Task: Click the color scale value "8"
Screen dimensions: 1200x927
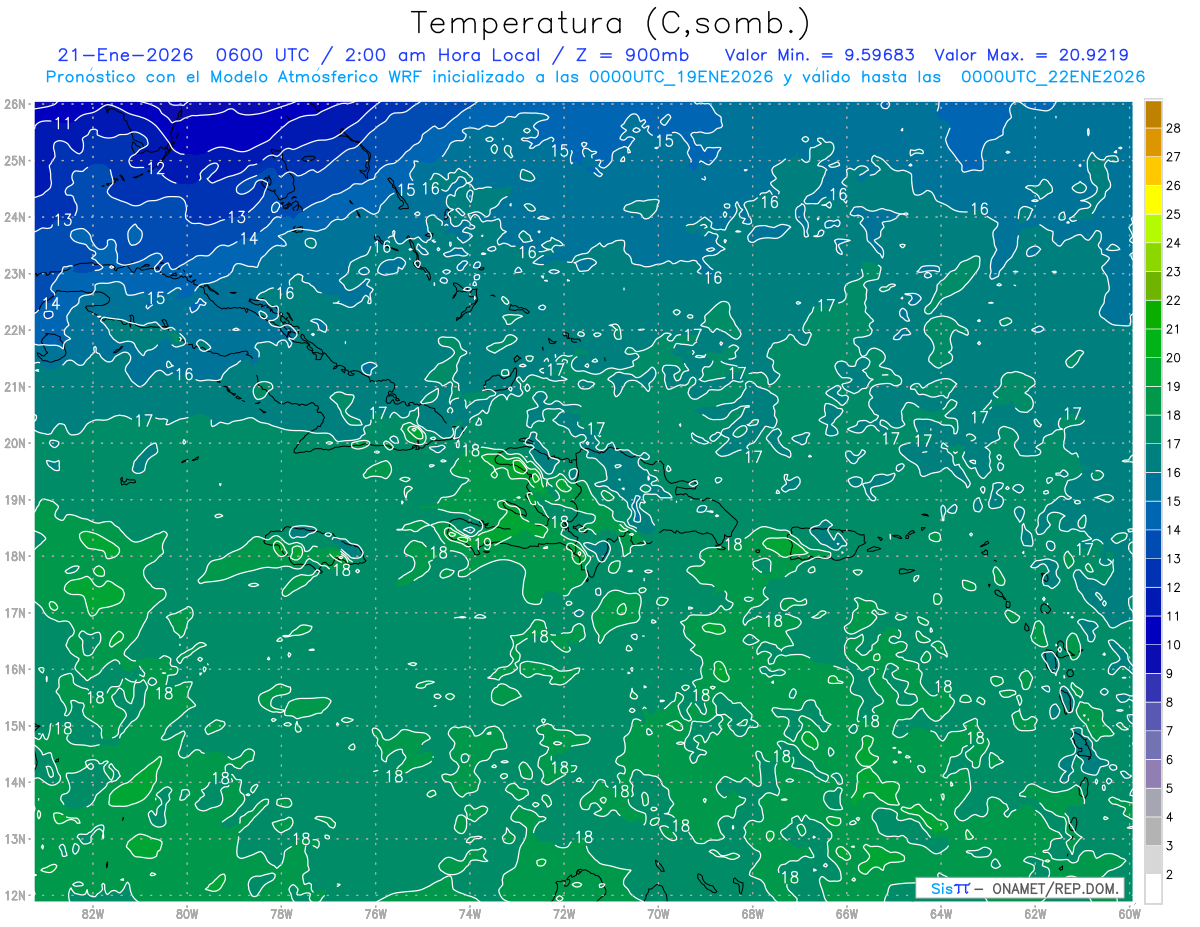Action: click(x=1170, y=702)
